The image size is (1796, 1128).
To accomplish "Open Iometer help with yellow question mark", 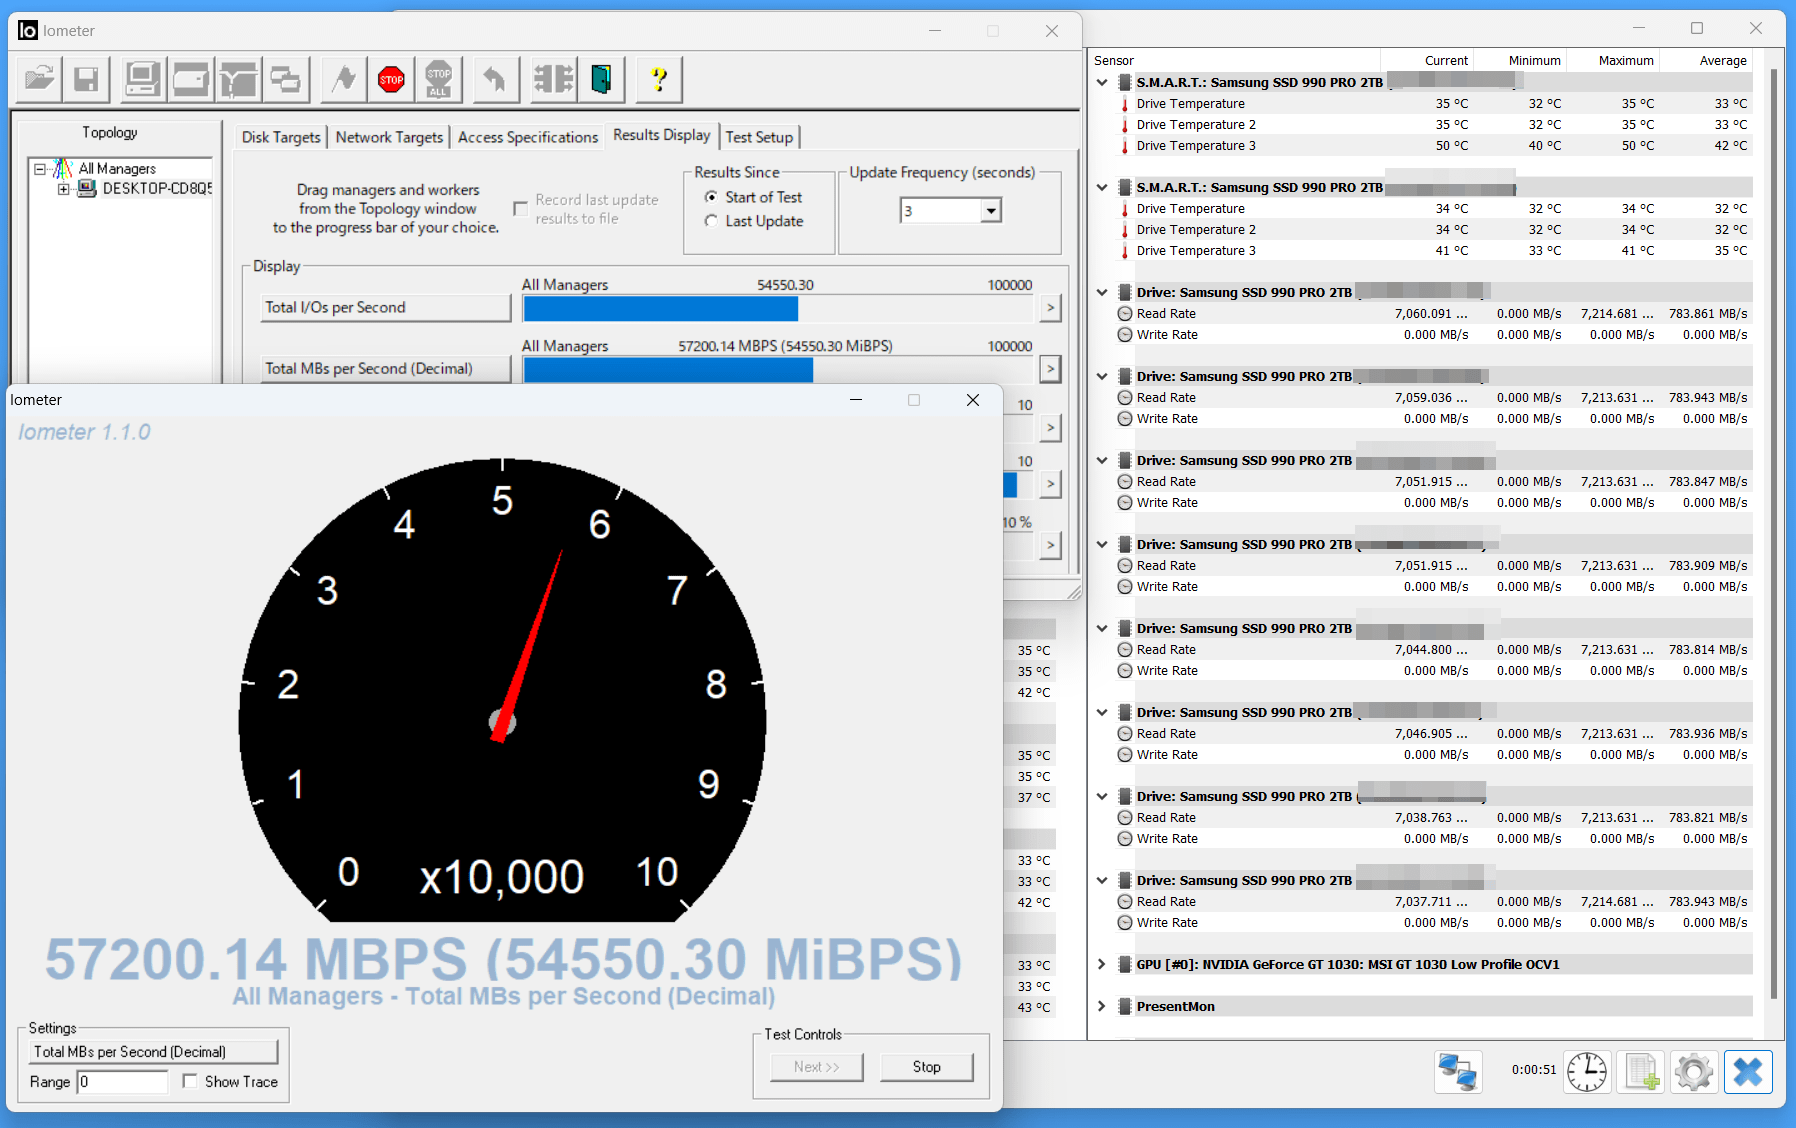I will pyautogui.click(x=659, y=79).
